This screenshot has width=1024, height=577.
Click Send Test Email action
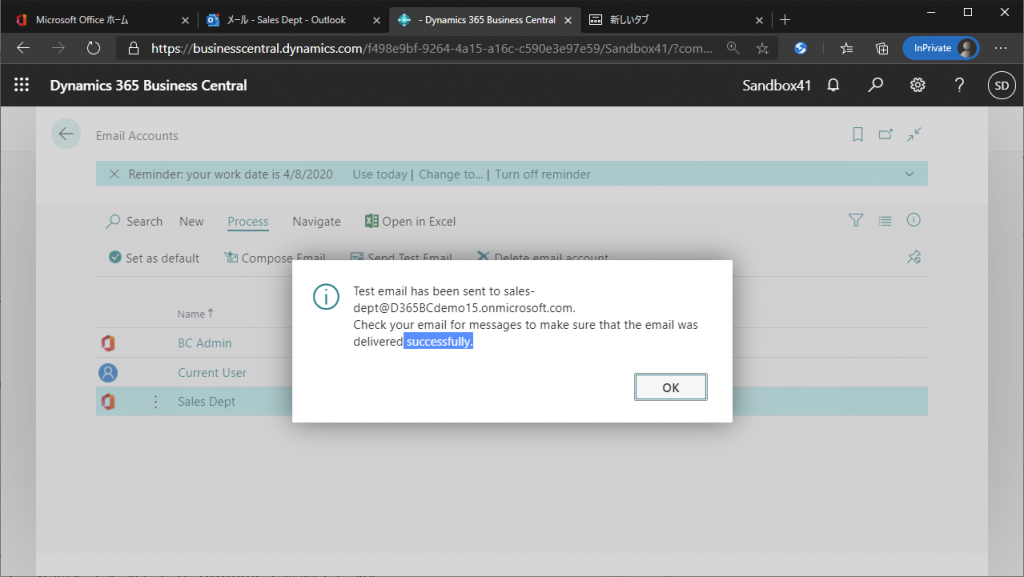click(401, 257)
